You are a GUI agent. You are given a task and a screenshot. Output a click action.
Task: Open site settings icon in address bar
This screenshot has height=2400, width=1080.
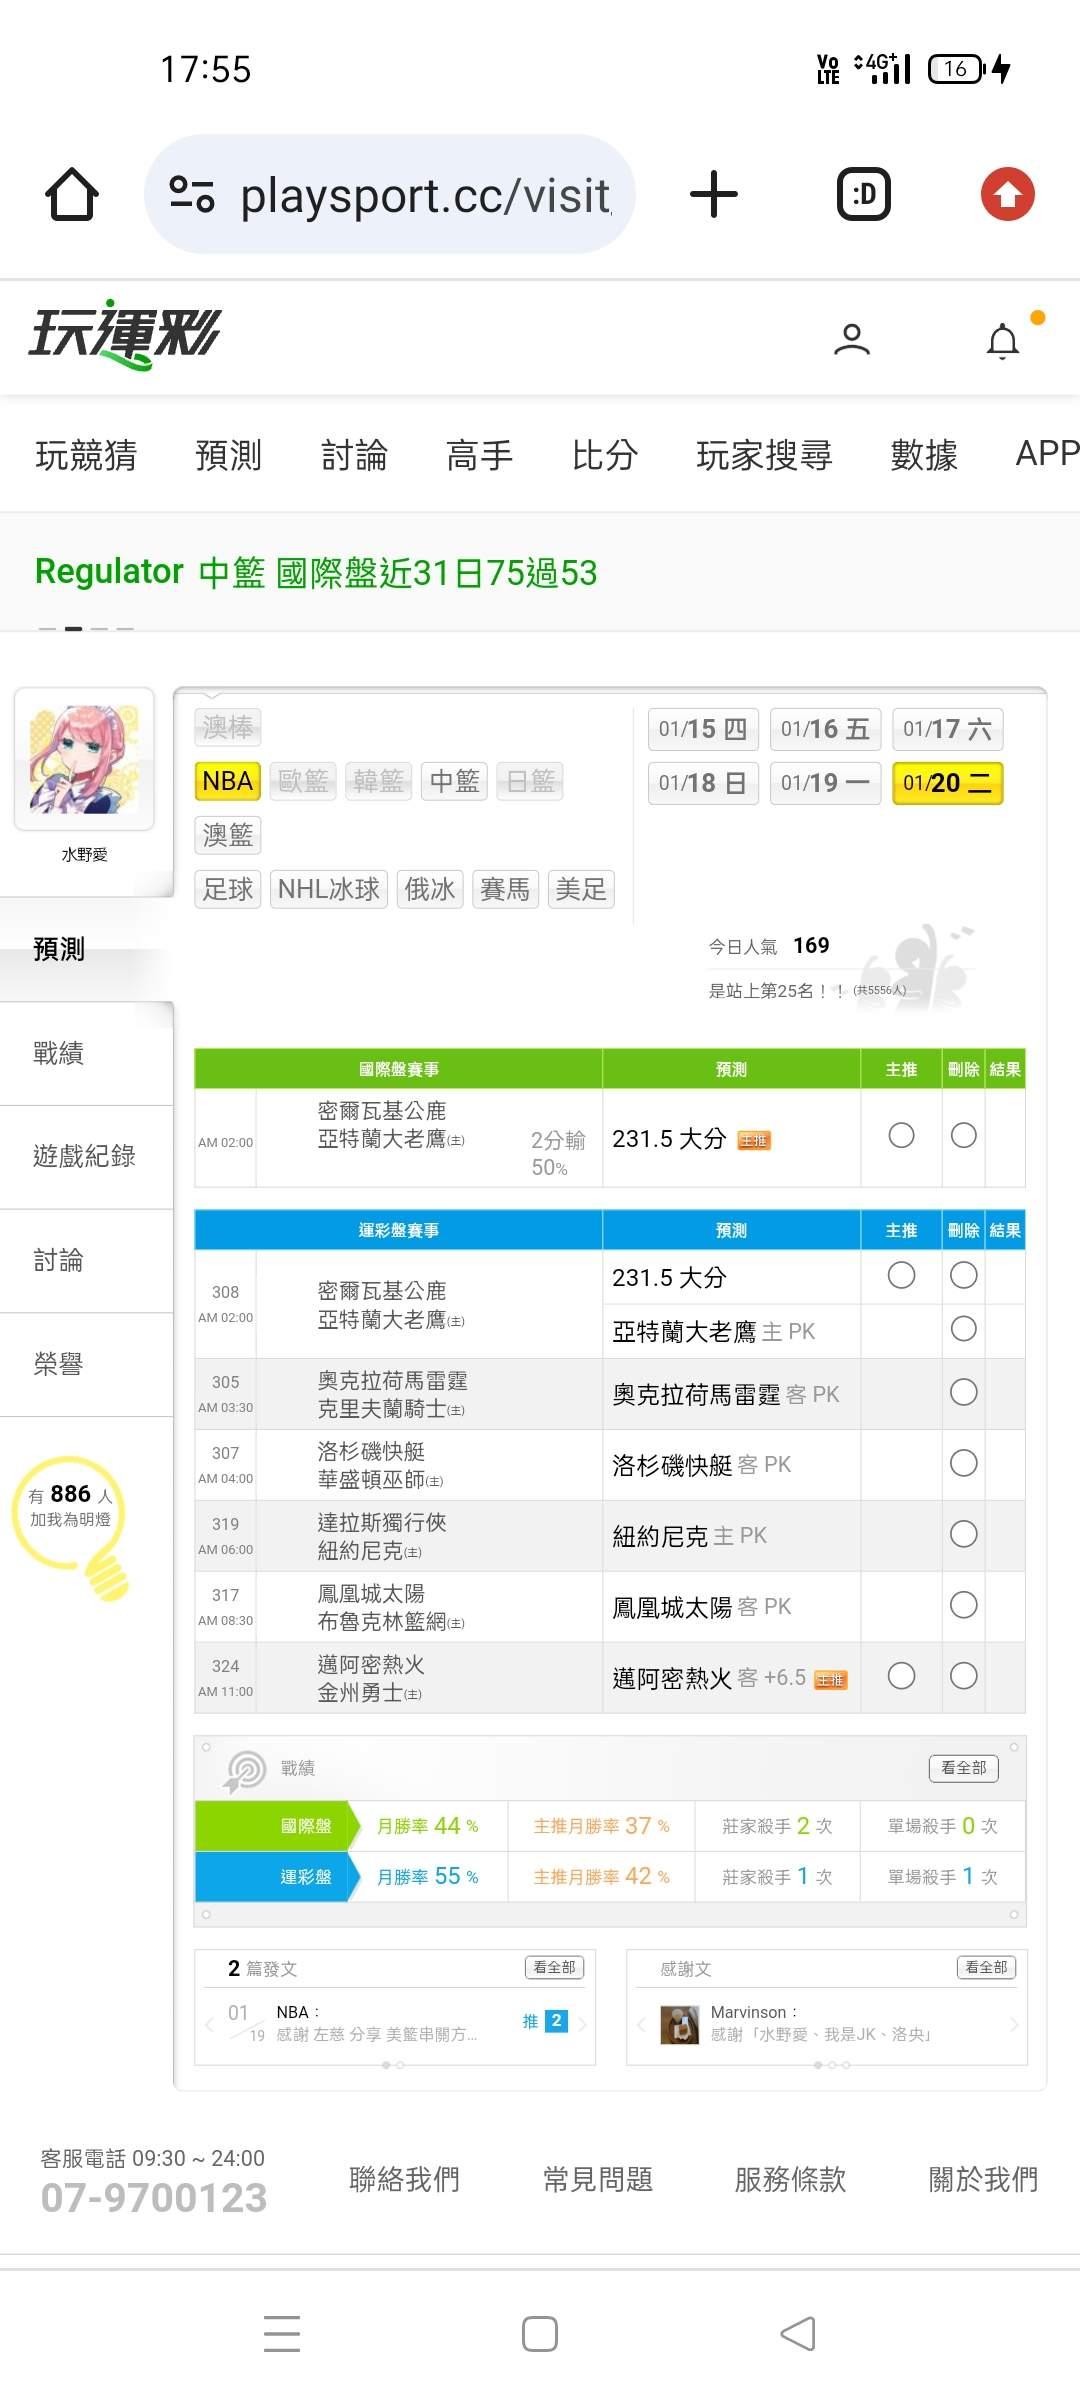(192, 194)
